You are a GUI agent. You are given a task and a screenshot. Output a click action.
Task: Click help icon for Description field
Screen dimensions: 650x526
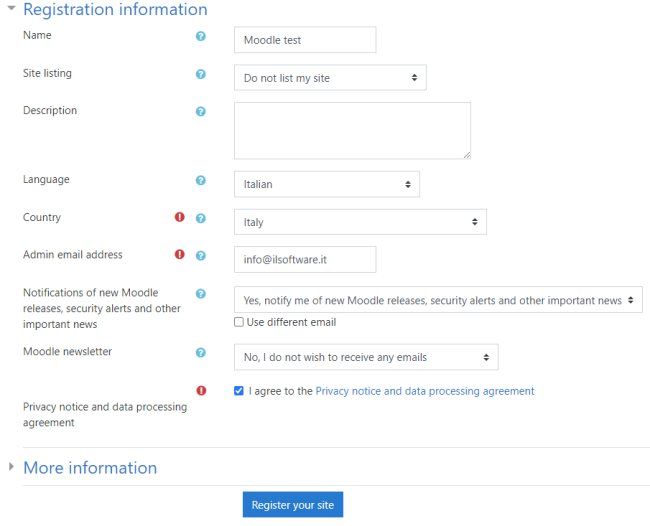[200, 111]
